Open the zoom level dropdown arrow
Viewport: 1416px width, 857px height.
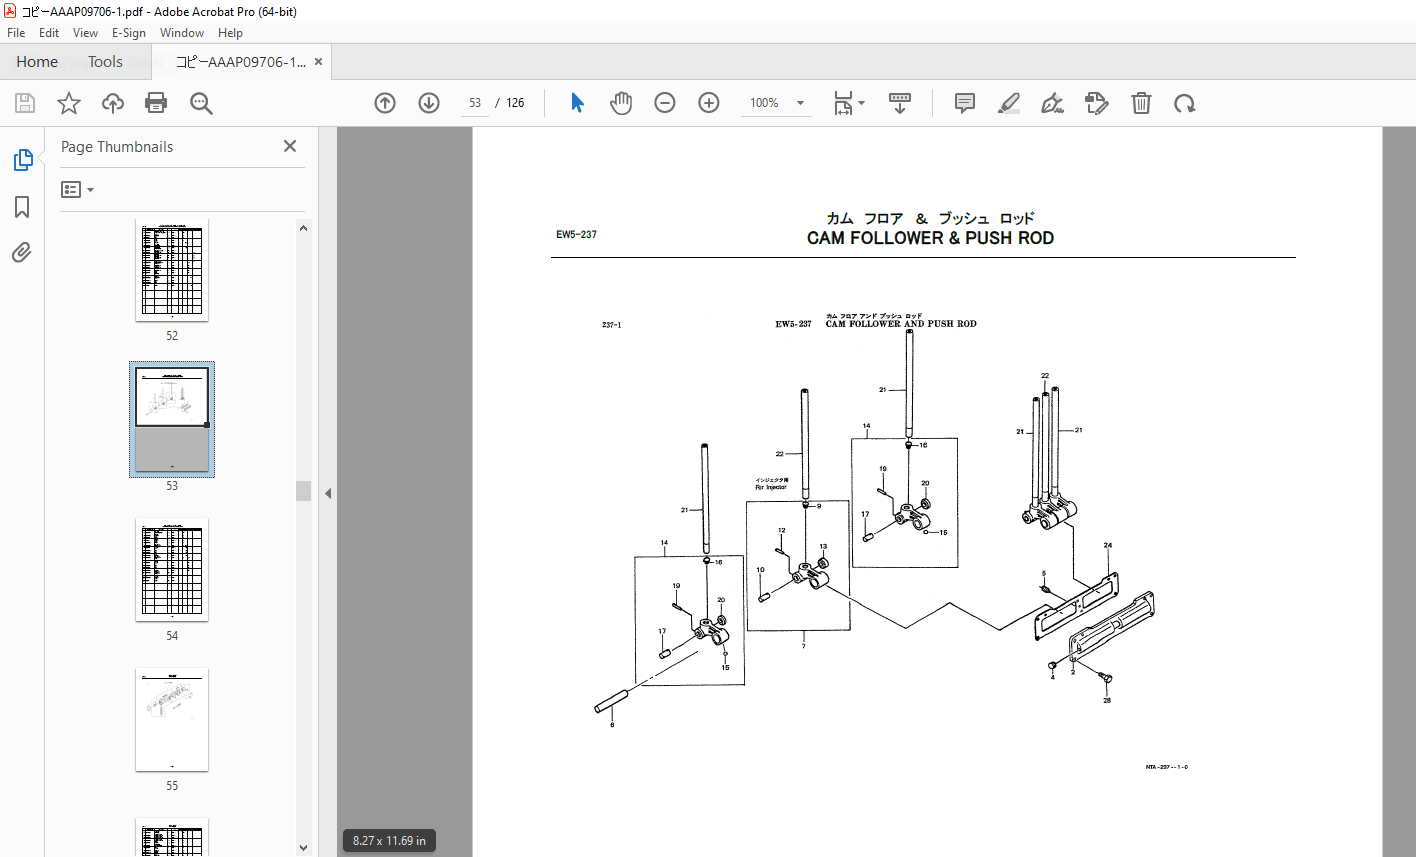(x=800, y=103)
